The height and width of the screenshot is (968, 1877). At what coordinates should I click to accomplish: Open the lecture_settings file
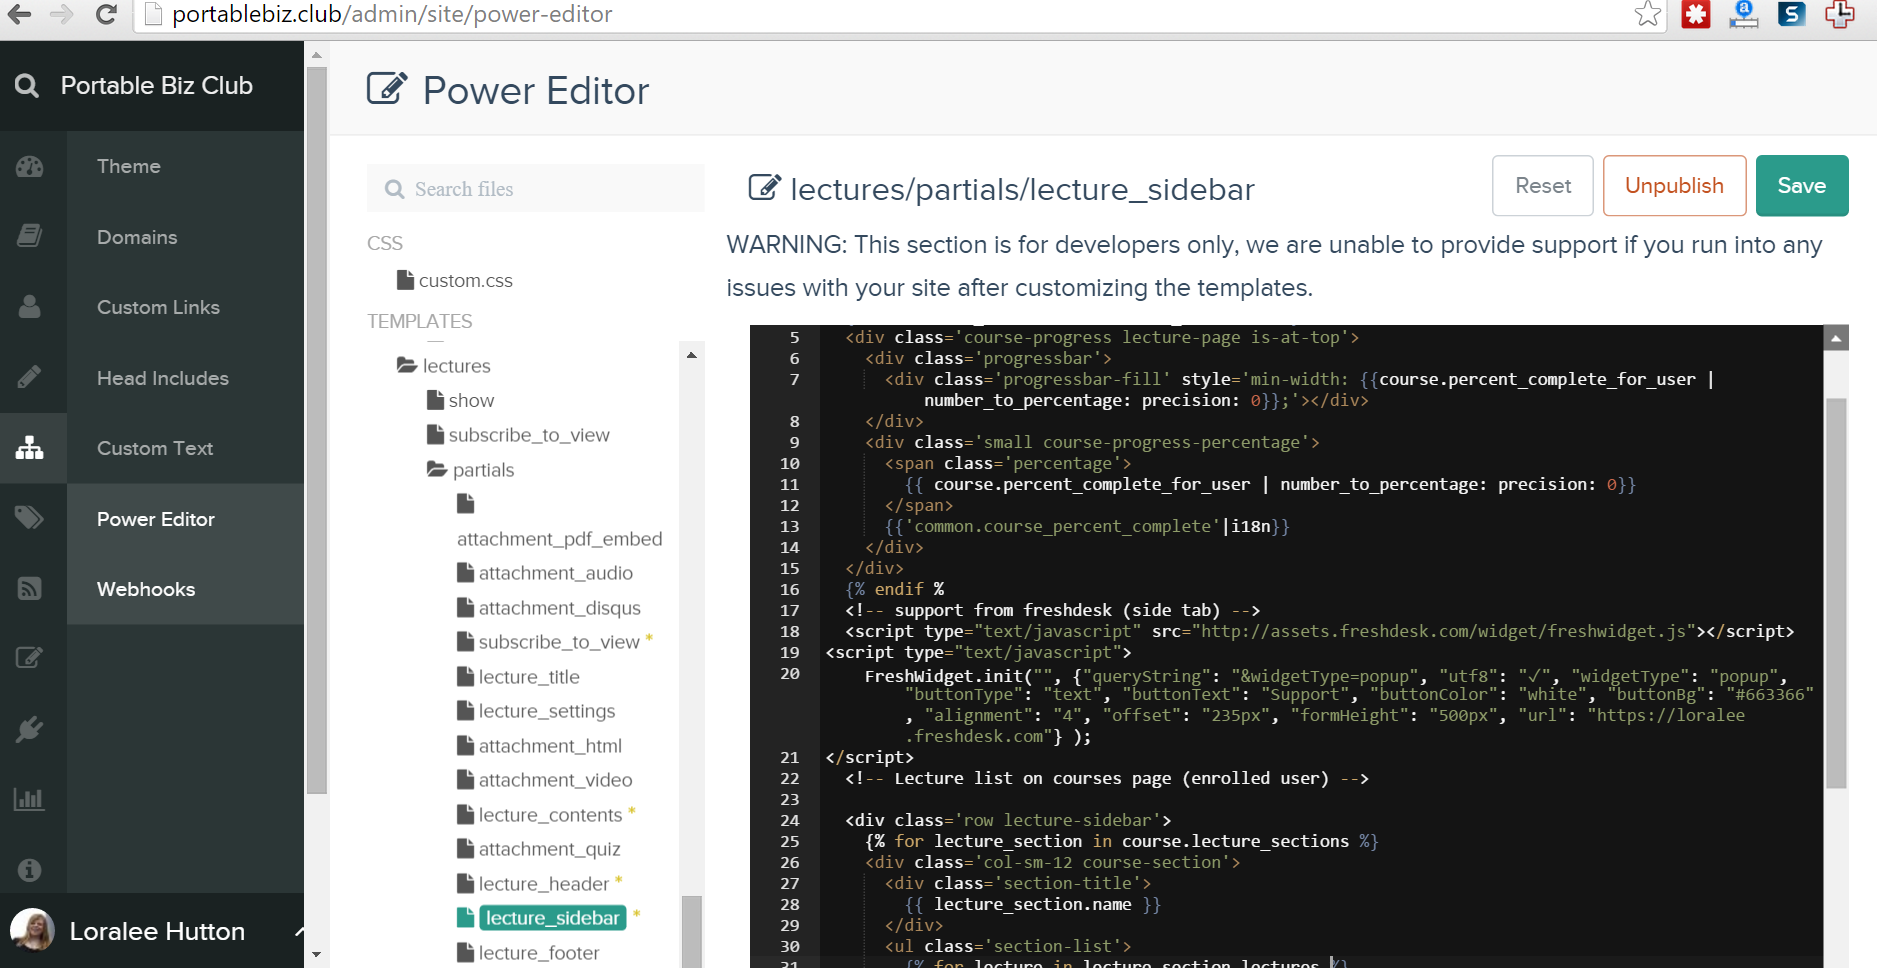pos(546,711)
